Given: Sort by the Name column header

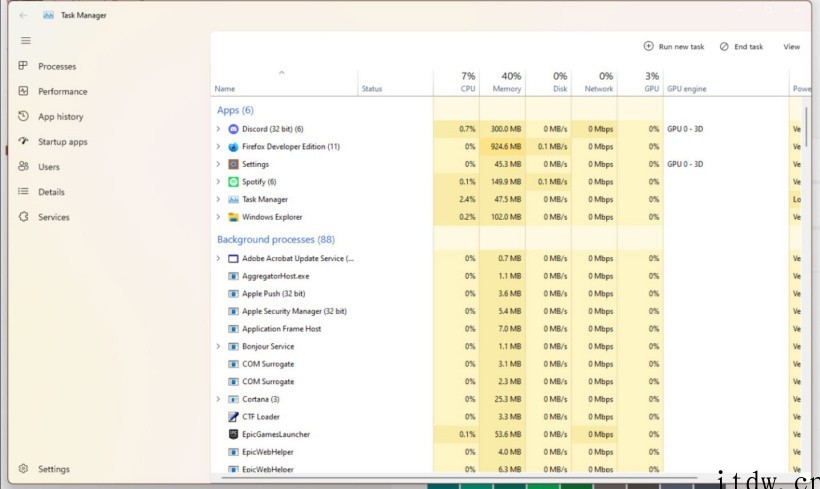Looking at the screenshot, I should 284,82.
